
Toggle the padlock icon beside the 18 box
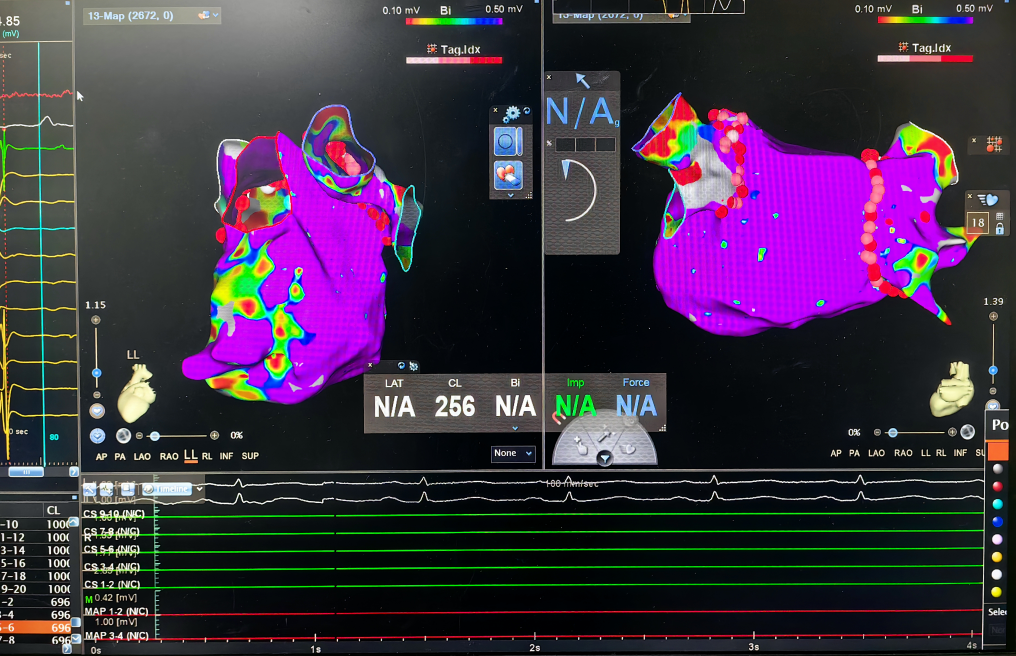pyautogui.click(x=999, y=229)
